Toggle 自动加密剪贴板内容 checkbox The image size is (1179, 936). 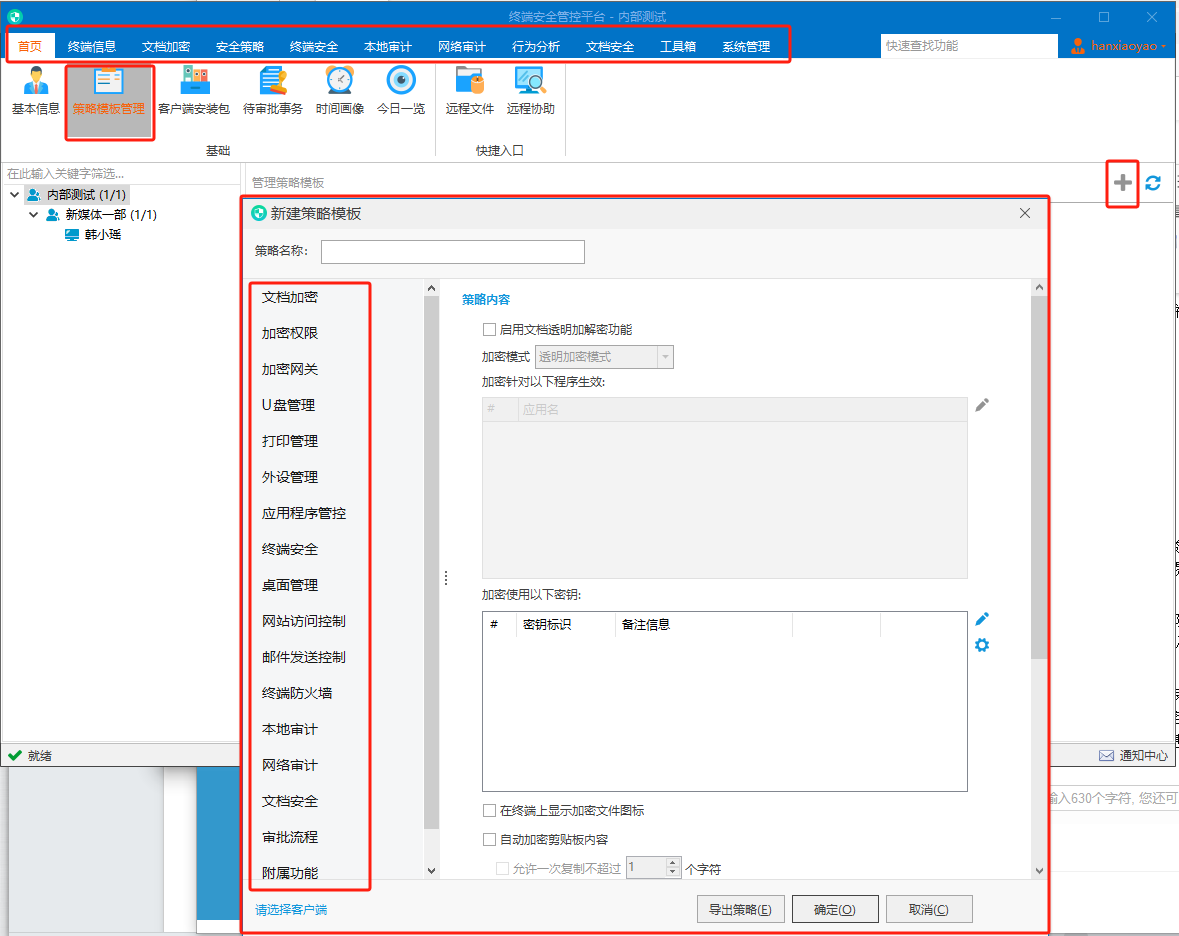(x=489, y=839)
